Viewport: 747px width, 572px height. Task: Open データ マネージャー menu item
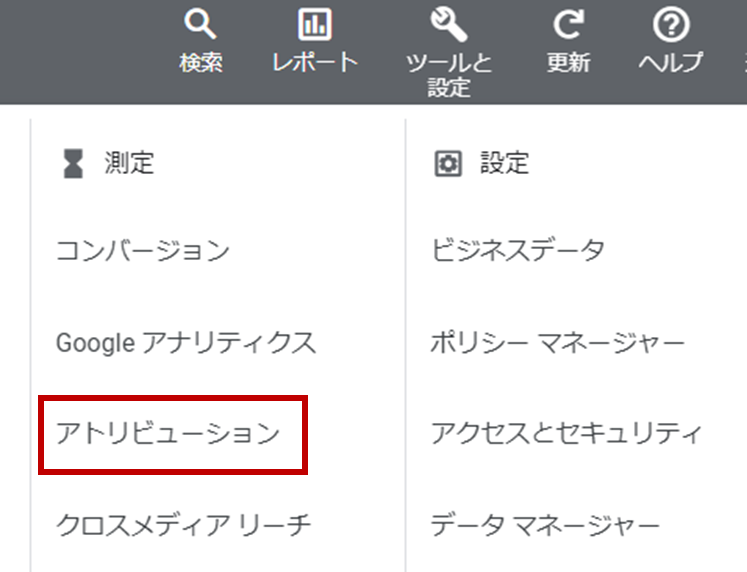pos(545,525)
